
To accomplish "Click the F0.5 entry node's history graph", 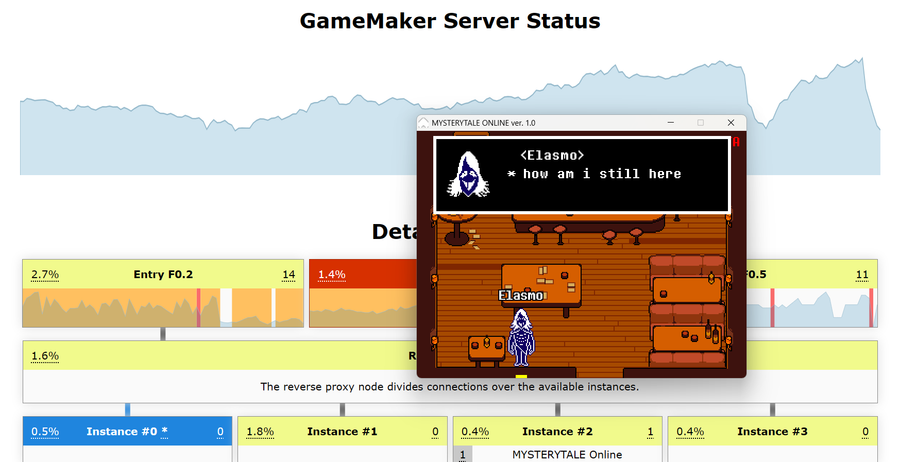I will (812, 308).
